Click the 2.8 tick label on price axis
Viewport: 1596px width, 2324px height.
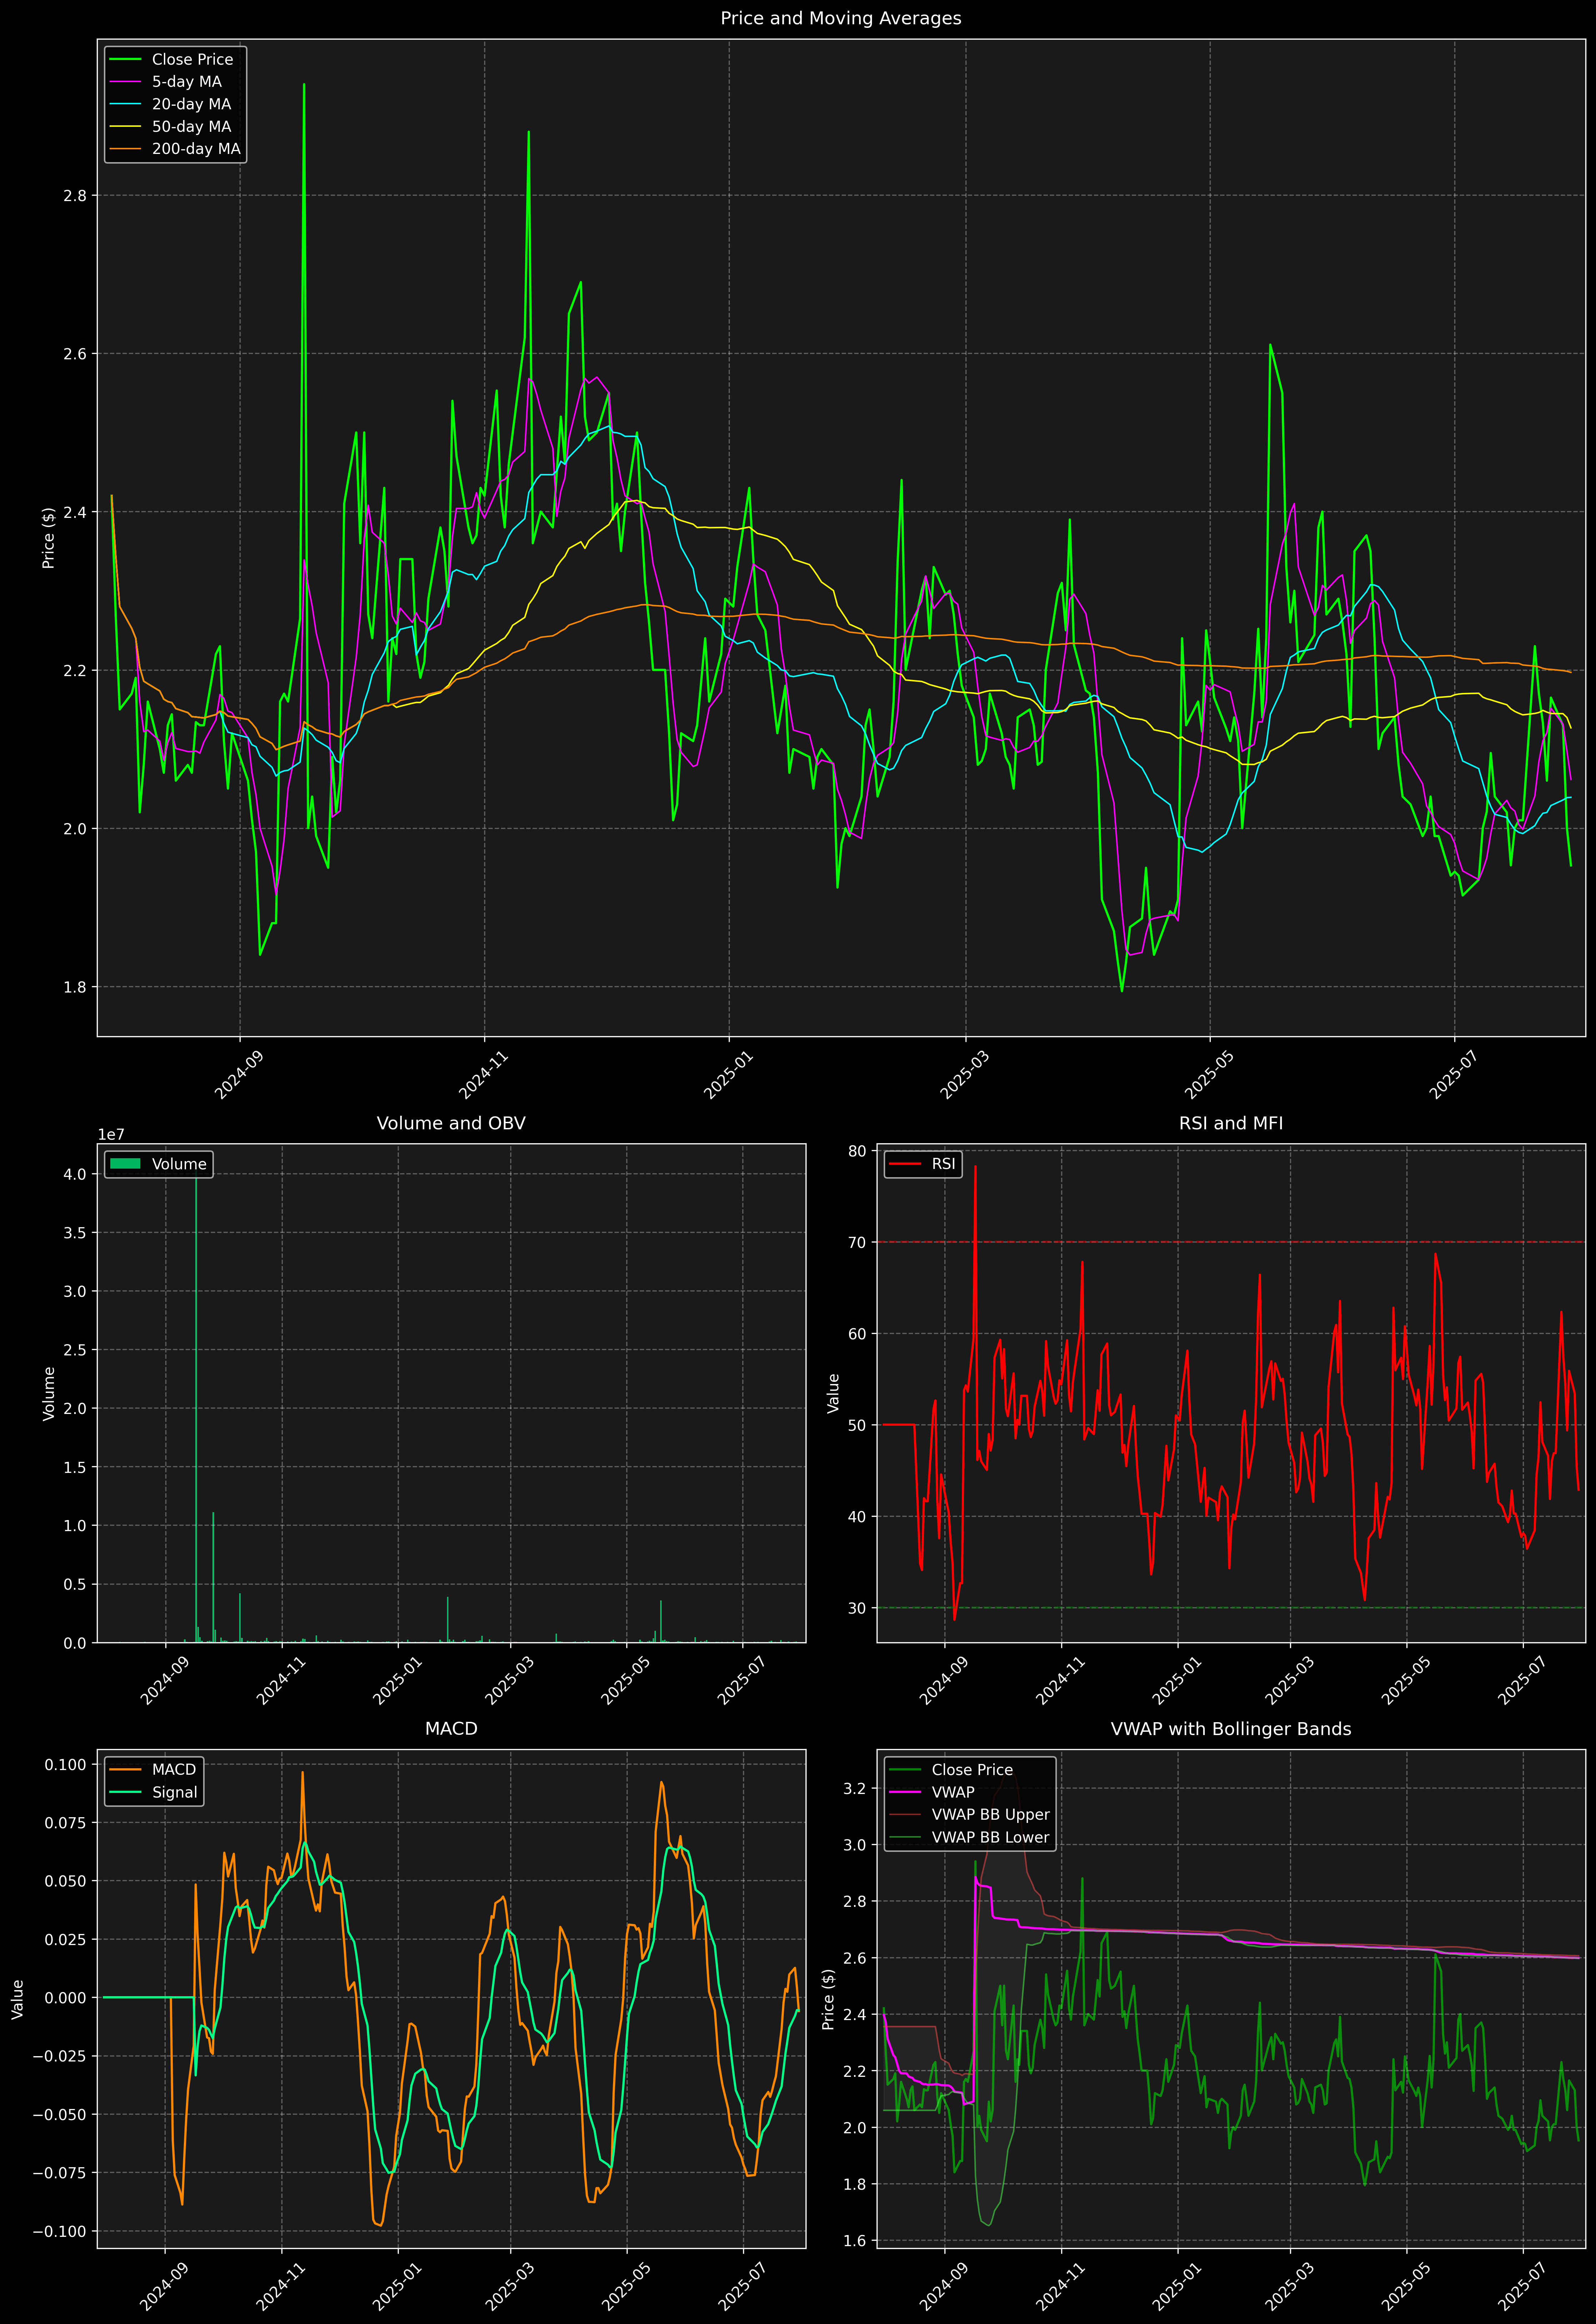point(75,196)
